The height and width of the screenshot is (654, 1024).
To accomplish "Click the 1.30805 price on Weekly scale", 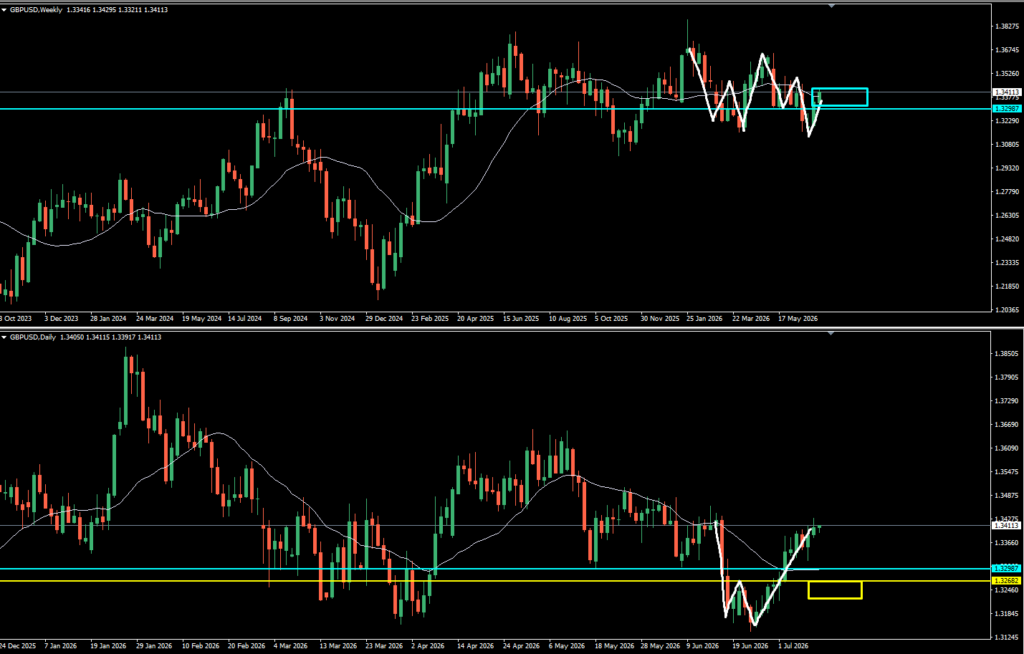I will pyautogui.click(x=1006, y=144).
